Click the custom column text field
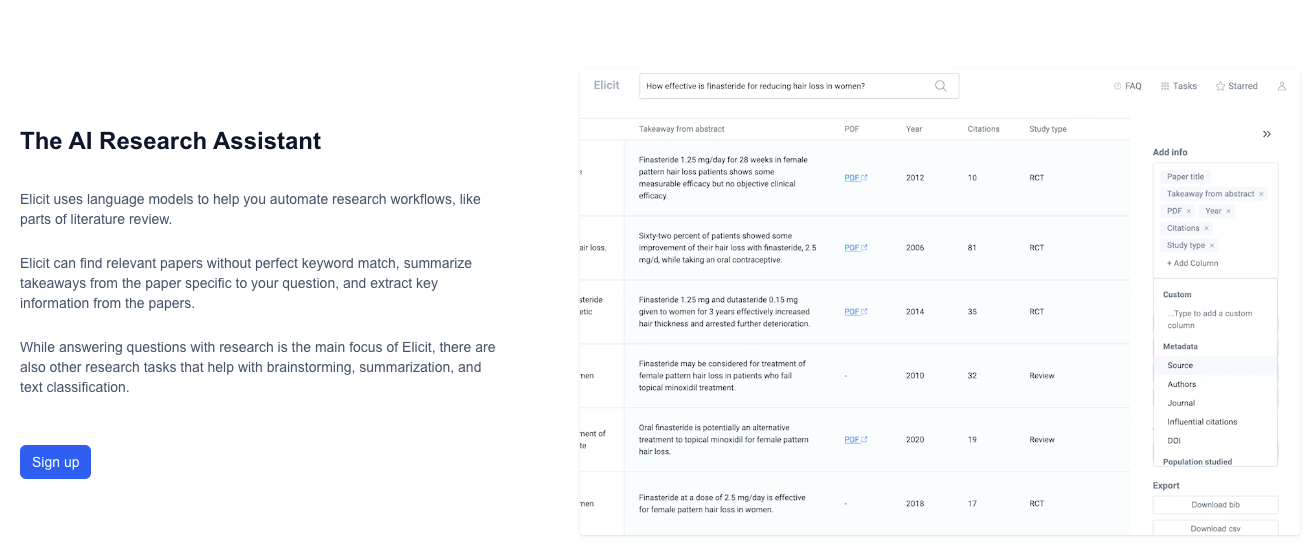 (1215, 319)
